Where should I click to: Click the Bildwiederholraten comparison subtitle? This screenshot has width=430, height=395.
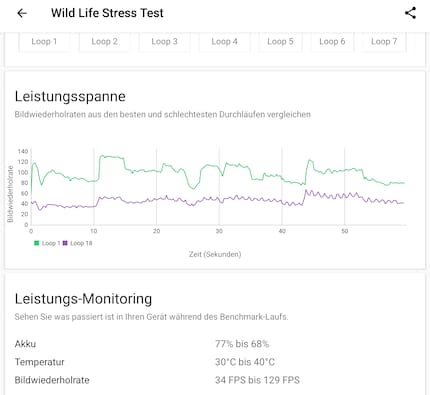tap(163, 114)
